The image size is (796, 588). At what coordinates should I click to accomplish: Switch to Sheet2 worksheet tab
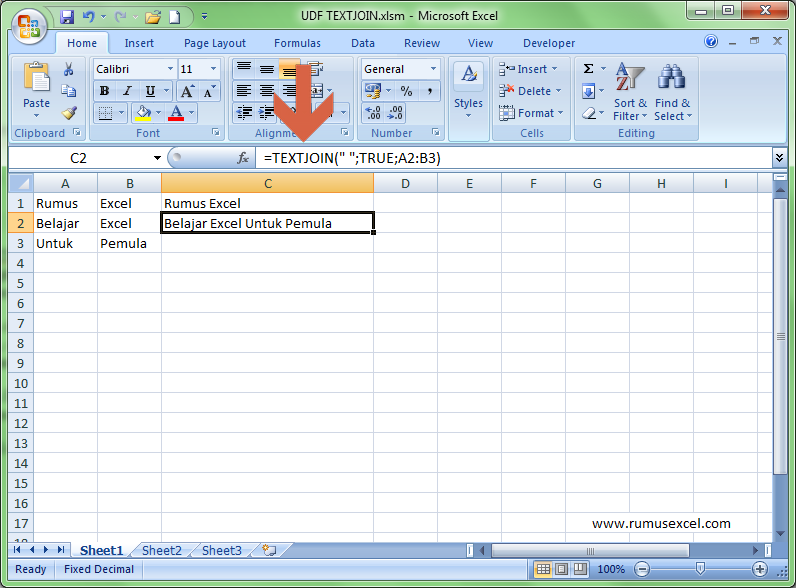[x=161, y=550]
